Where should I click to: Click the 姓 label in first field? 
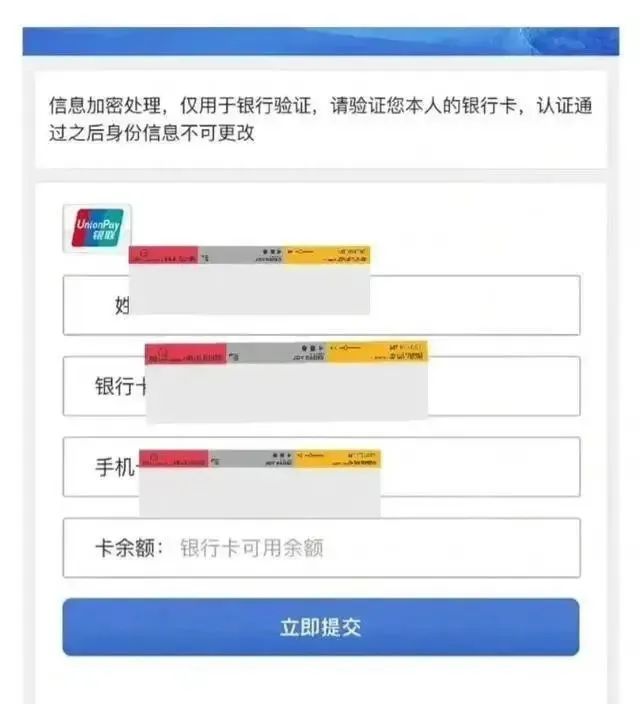(x=123, y=306)
